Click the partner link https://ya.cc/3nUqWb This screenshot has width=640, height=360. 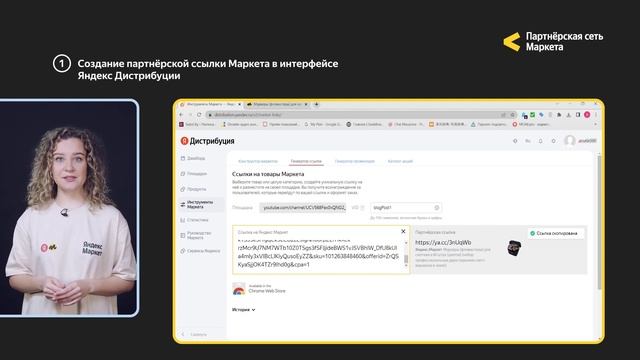point(443,242)
